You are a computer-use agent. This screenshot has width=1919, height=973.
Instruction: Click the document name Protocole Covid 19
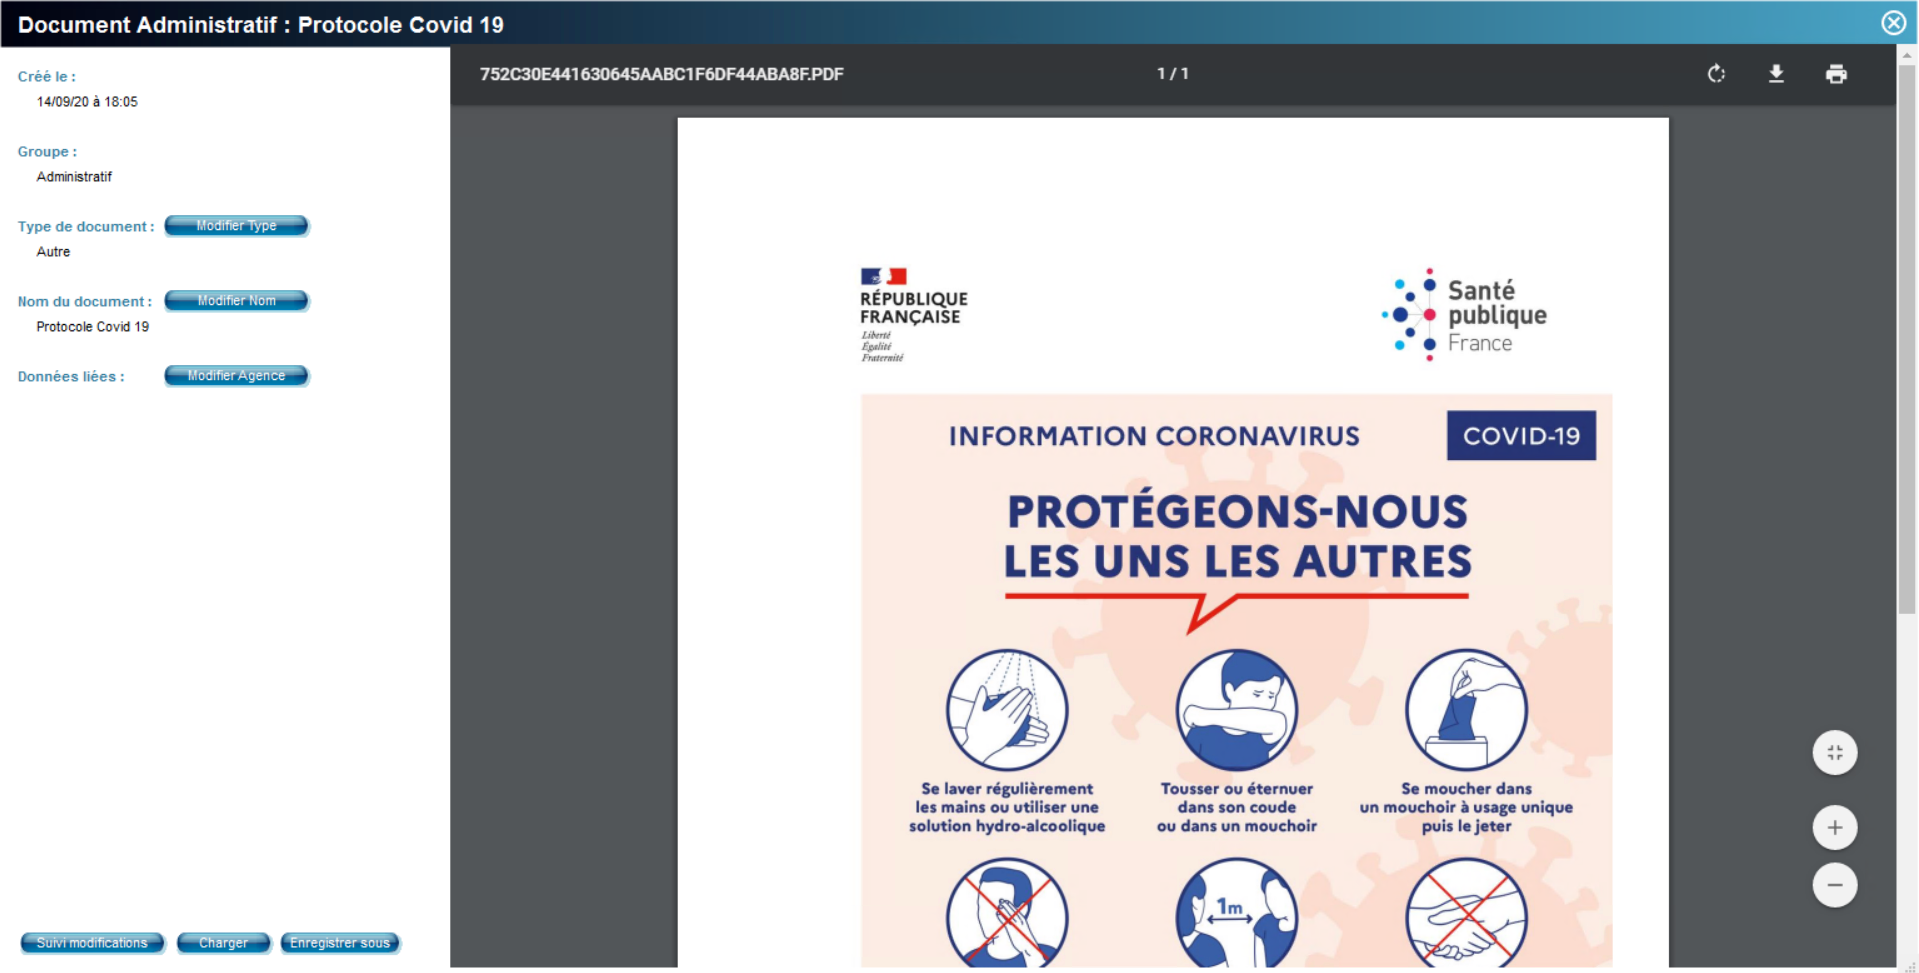pos(92,327)
